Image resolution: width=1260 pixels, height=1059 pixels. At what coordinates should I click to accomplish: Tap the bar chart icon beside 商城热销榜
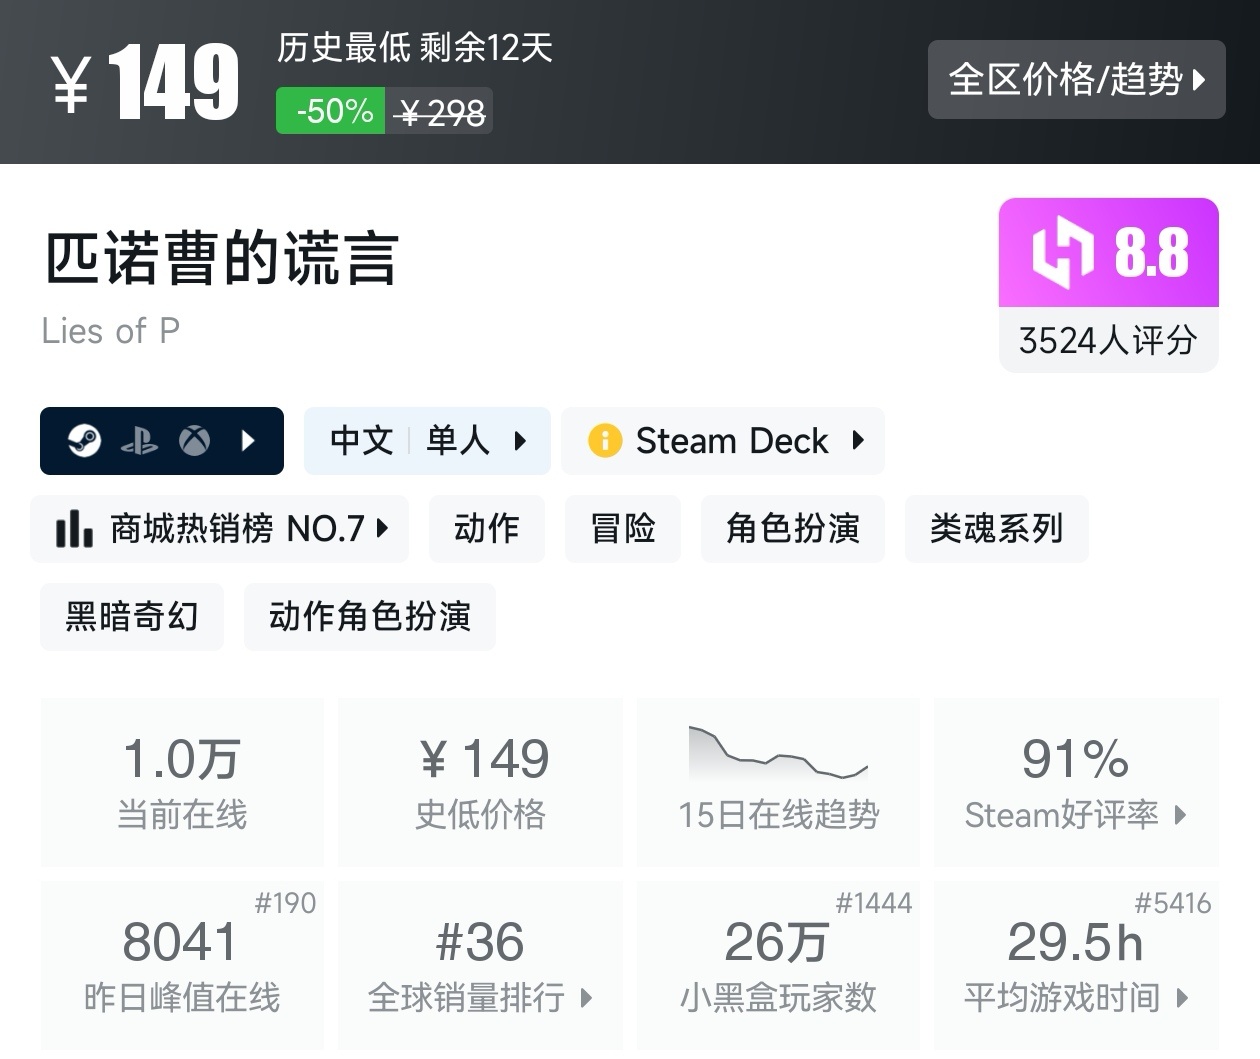(74, 528)
